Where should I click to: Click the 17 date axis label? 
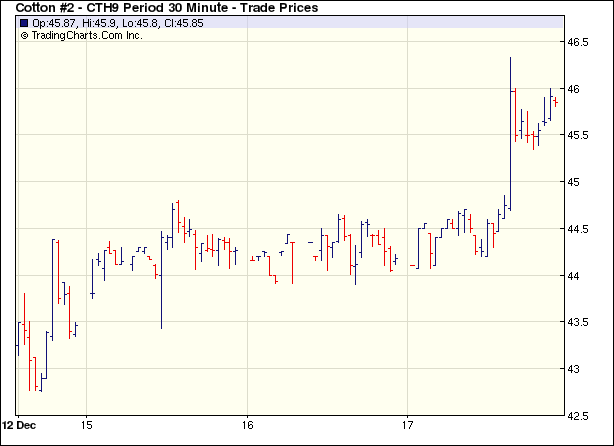click(407, 424)
